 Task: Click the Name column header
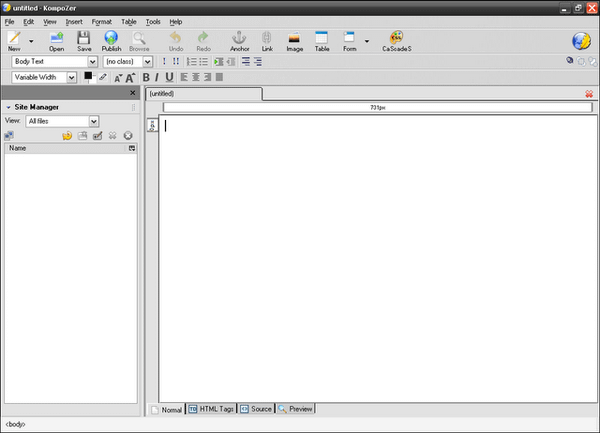point(66,148)
